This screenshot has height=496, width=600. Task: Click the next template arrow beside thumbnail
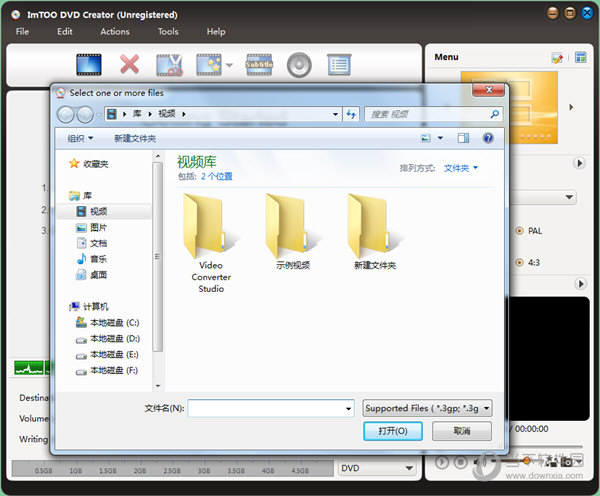(571, 107)
